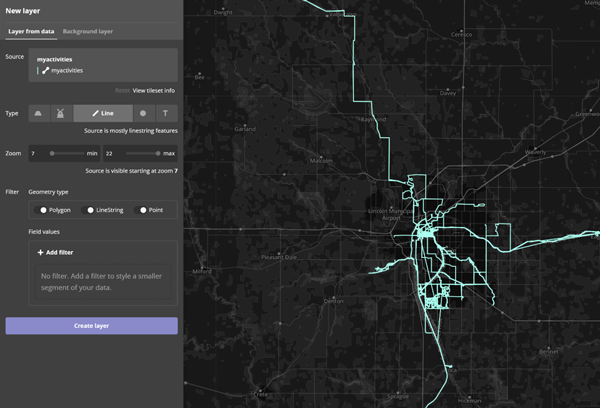Select the myactivities source box

103,65
